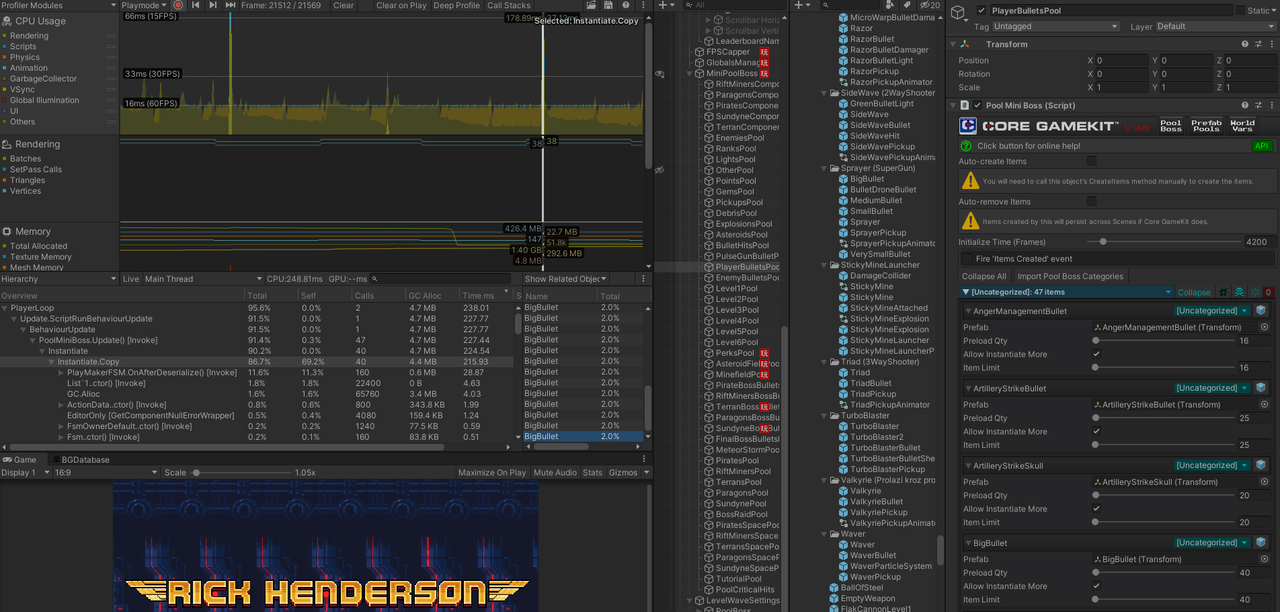Jump to the current latest frame
The height and width of the screenshot is (612, 1280).
click(231, 5)
